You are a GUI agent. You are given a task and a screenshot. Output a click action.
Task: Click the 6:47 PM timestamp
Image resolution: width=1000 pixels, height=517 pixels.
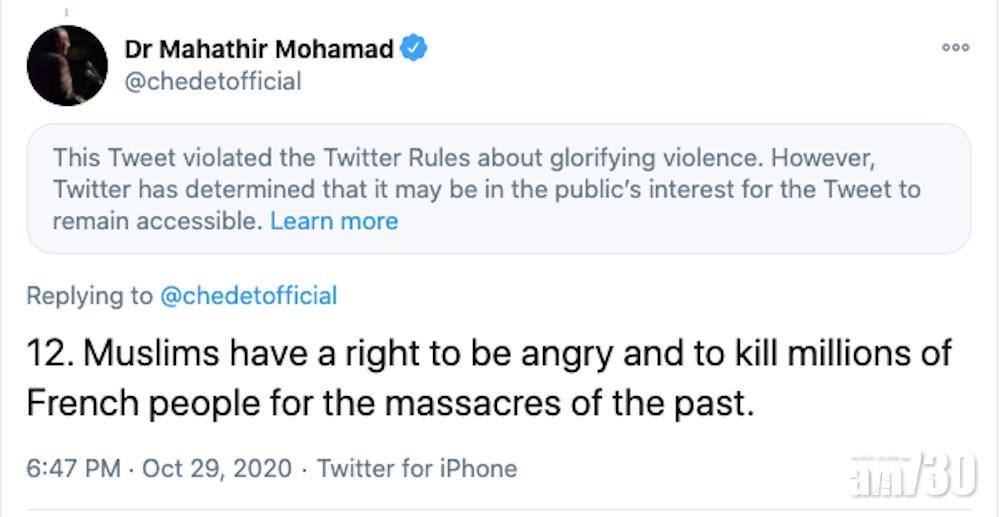[73, 468]
